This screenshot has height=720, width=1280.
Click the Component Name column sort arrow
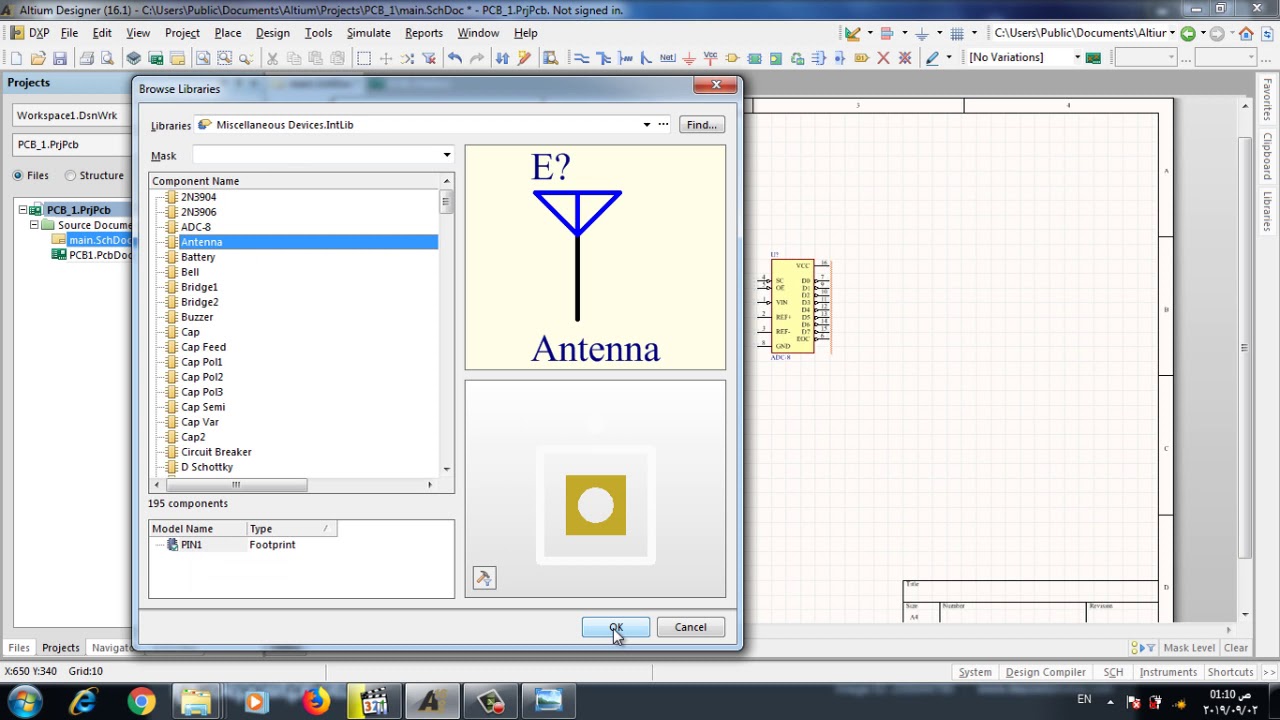pyautogui.click(x=446, y=181)
